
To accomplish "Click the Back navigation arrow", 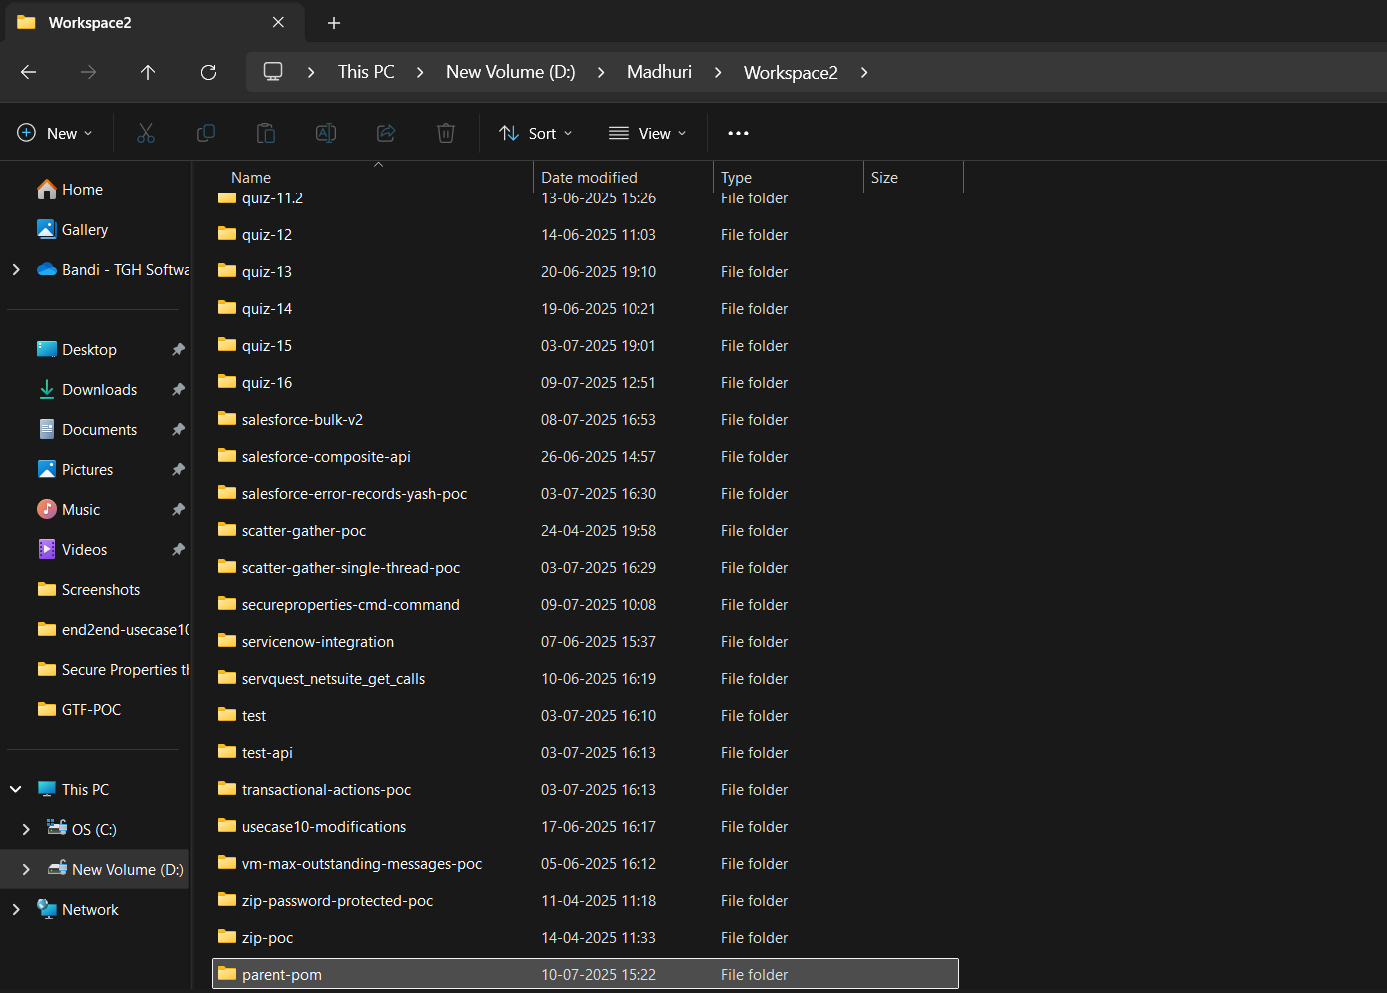I will pyautogui.click(x=28, y=72).
